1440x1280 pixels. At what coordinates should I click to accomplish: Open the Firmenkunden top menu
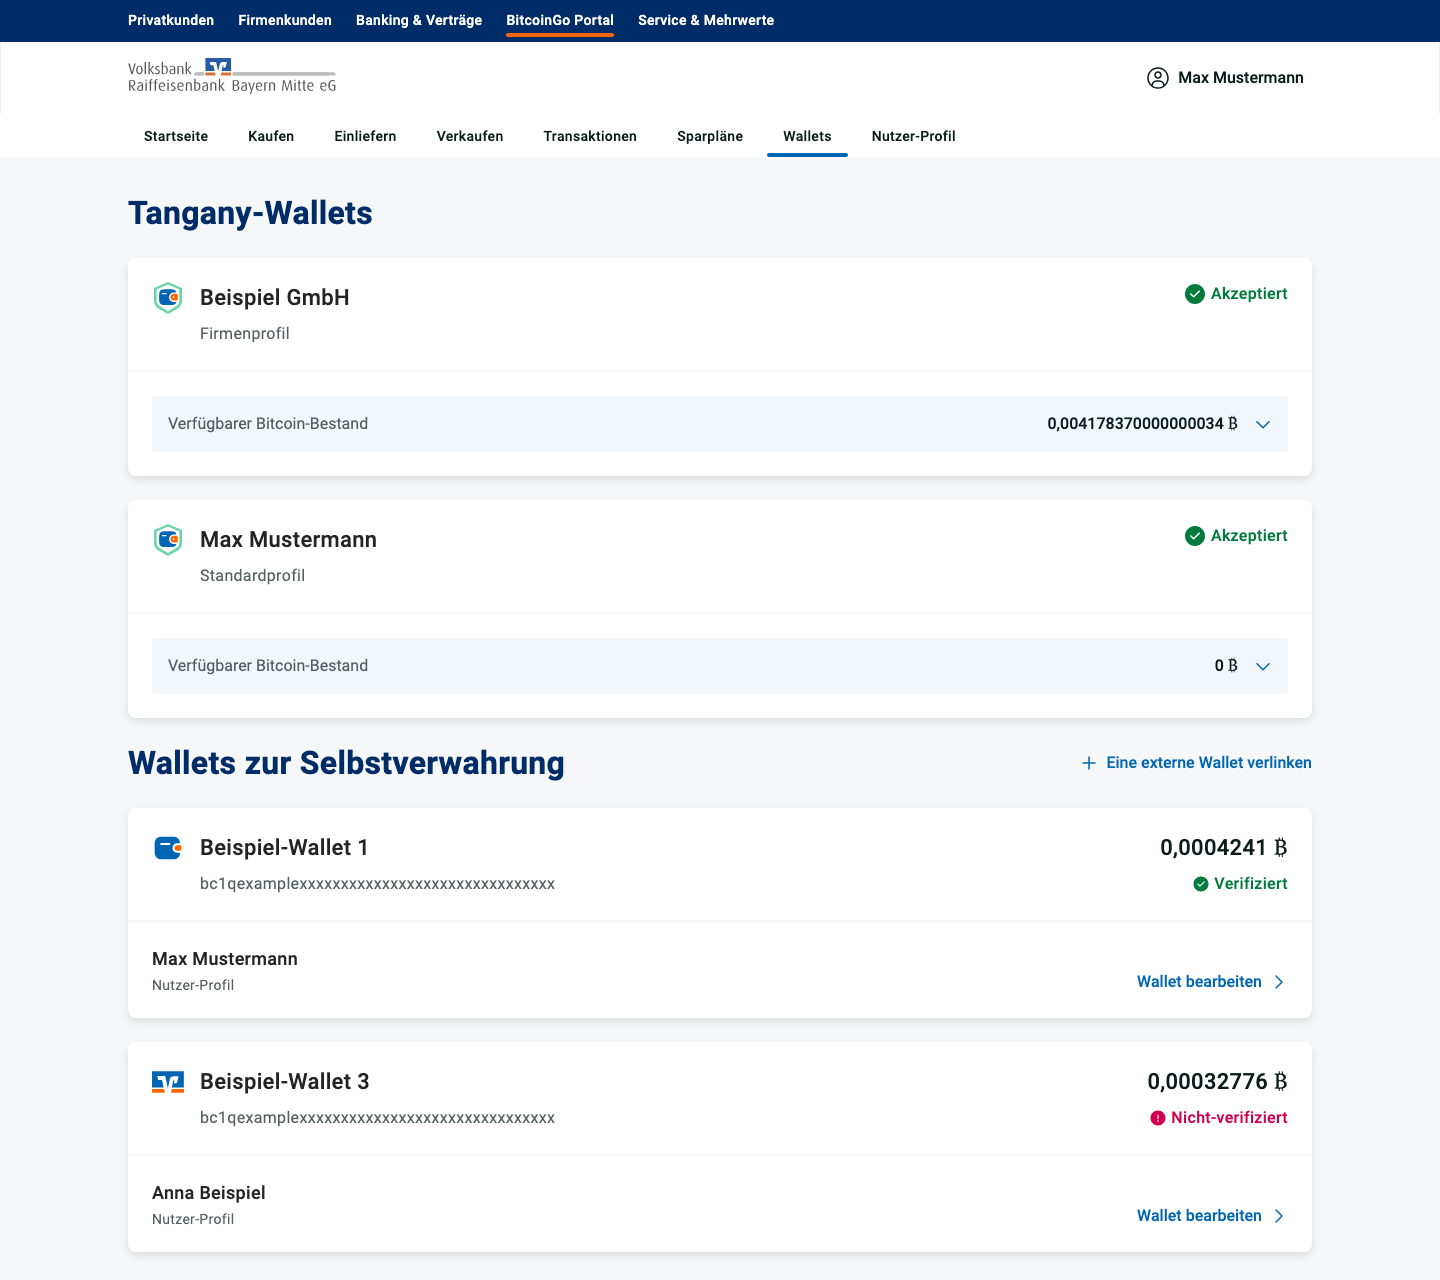(x=285, y=20)
